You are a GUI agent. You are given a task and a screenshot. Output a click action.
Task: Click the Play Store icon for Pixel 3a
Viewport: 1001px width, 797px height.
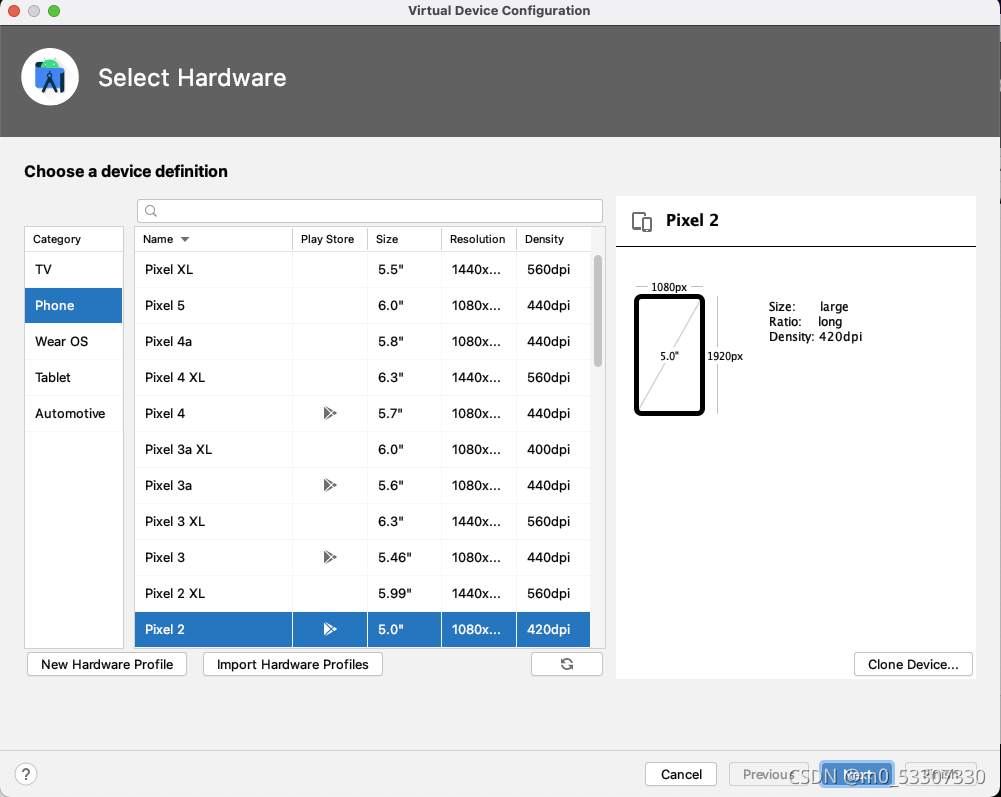[329, 485]
